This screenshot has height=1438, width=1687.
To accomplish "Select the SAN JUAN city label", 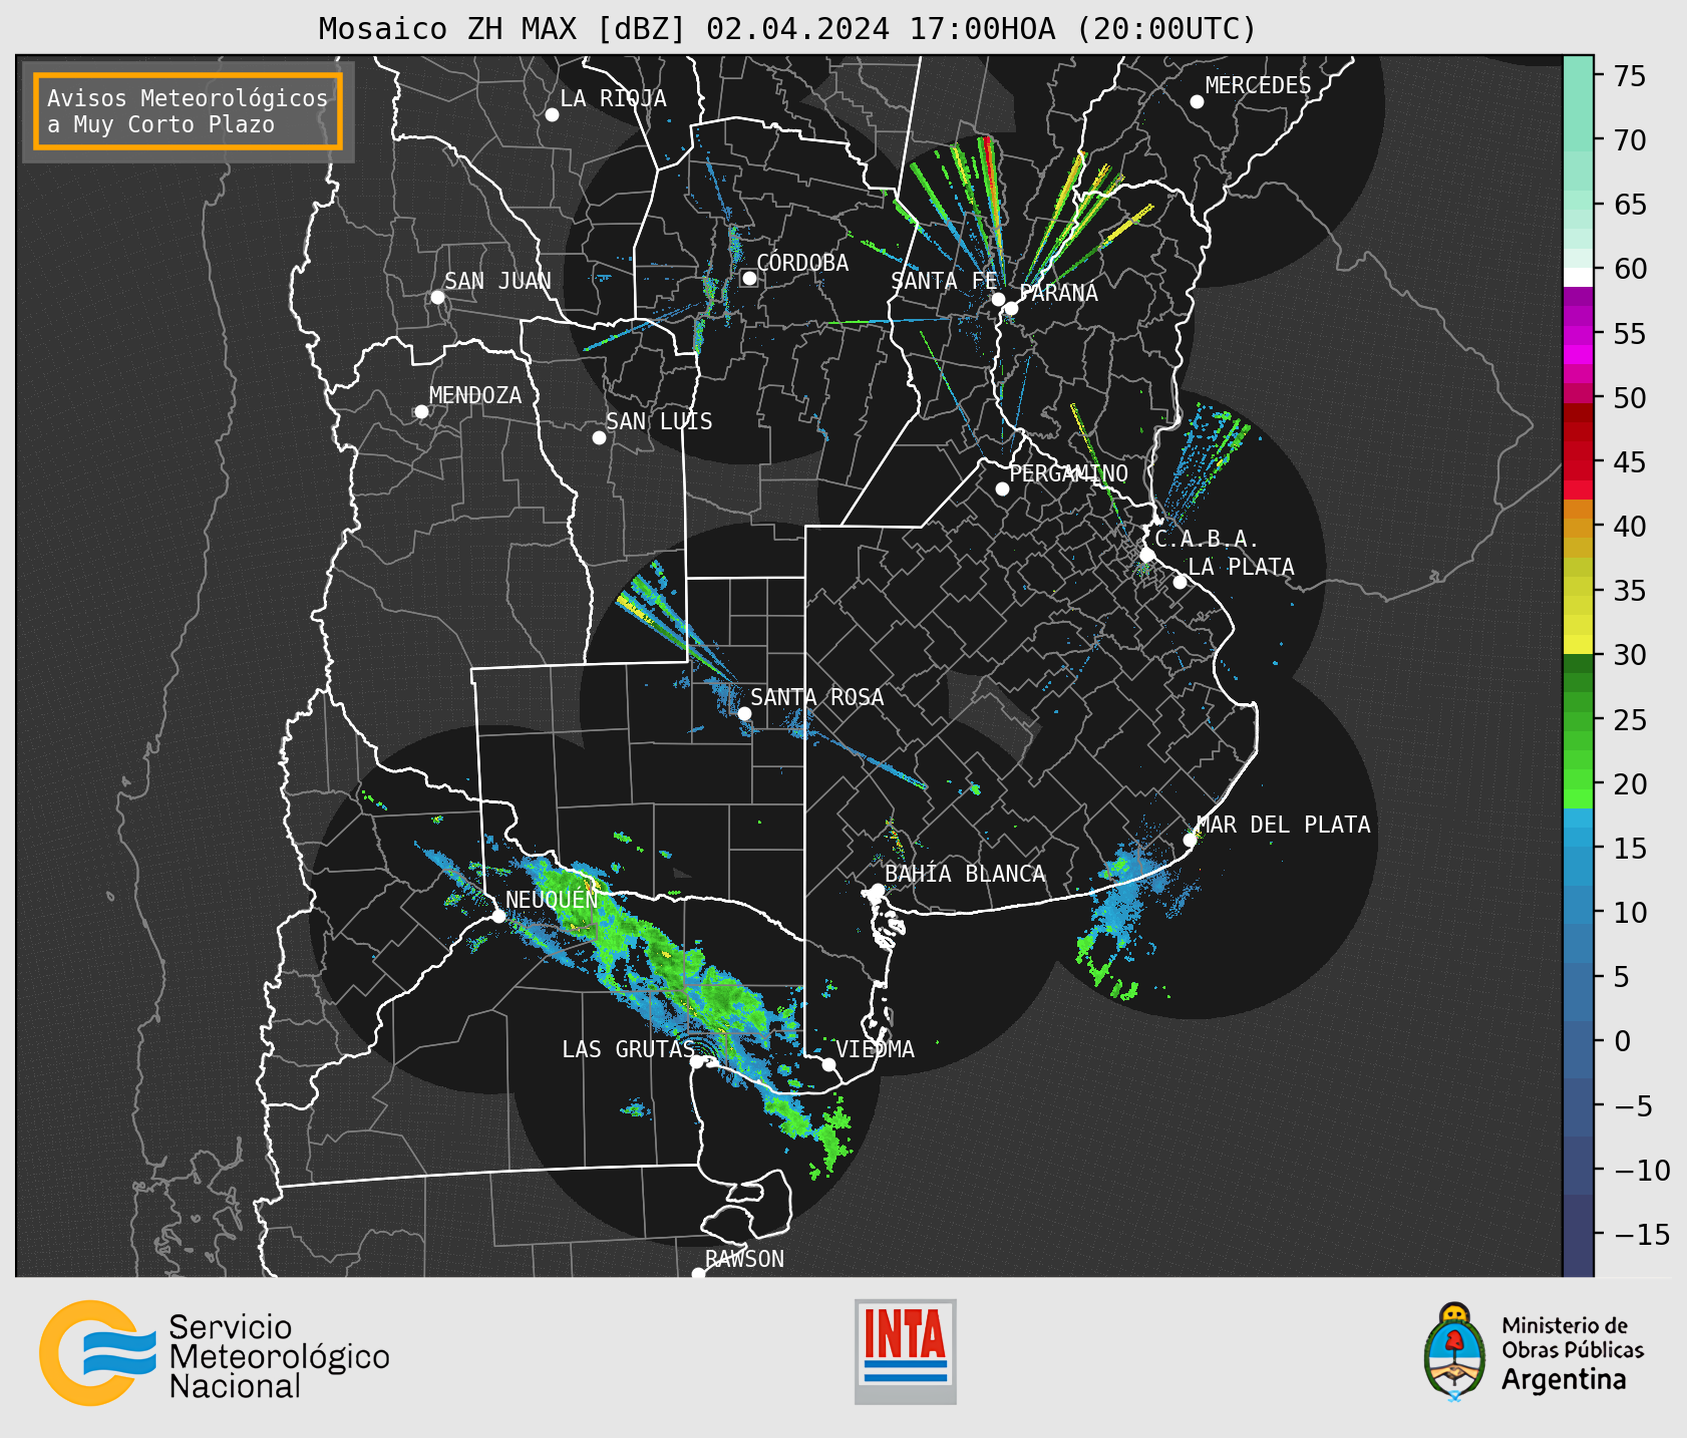I will pos(498,281).
